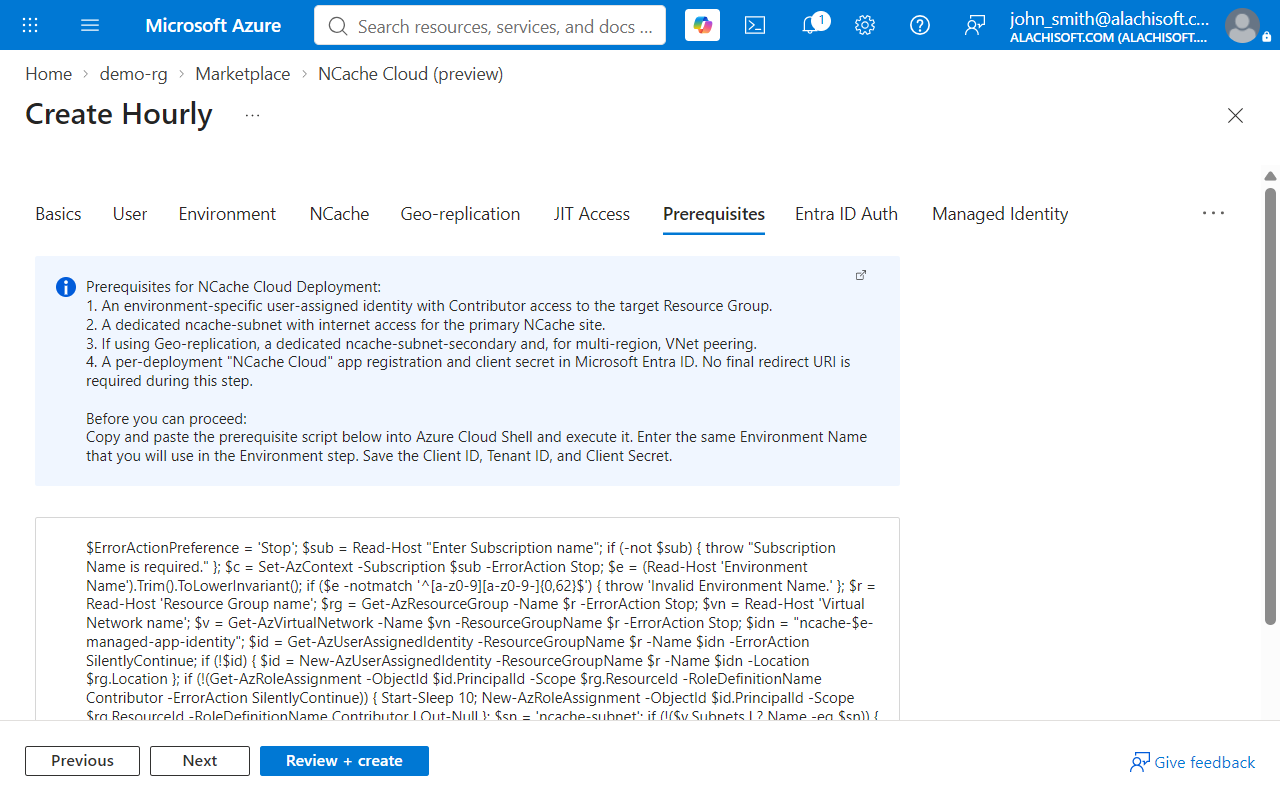Switch to Entra ID Auth tab
The image size is (1280, 800).
coord(846,214)
